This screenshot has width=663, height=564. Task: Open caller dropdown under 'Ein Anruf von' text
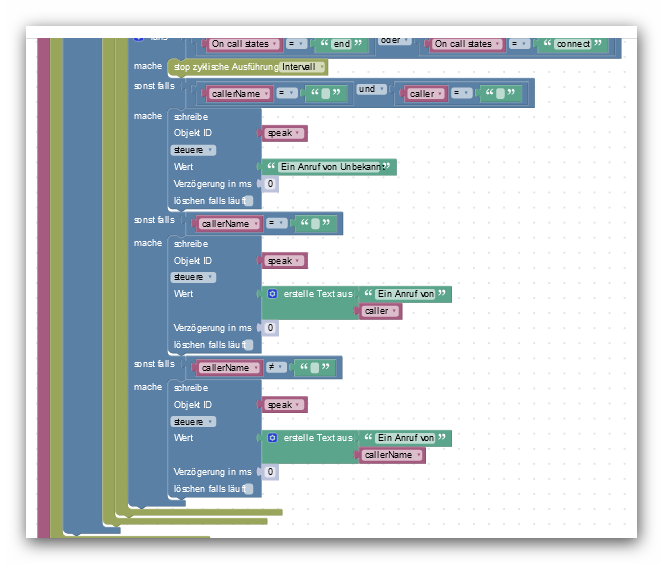pyautogui.click(x=381, y=311)
